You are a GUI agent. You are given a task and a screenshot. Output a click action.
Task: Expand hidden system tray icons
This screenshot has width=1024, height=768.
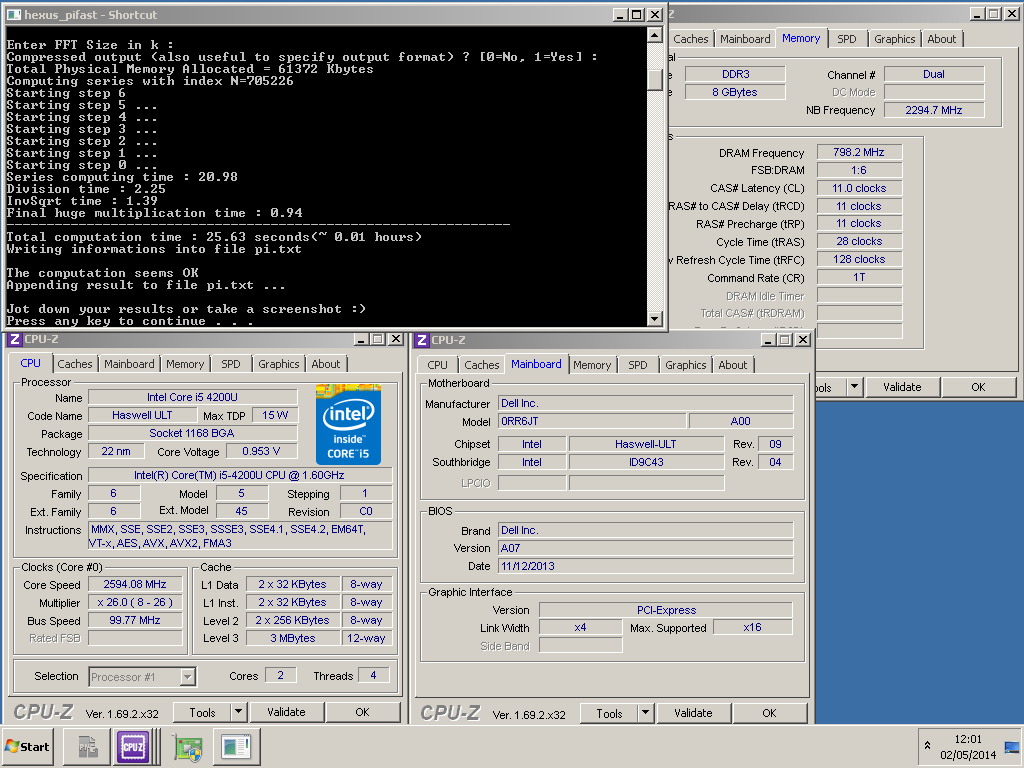[927, 745]
